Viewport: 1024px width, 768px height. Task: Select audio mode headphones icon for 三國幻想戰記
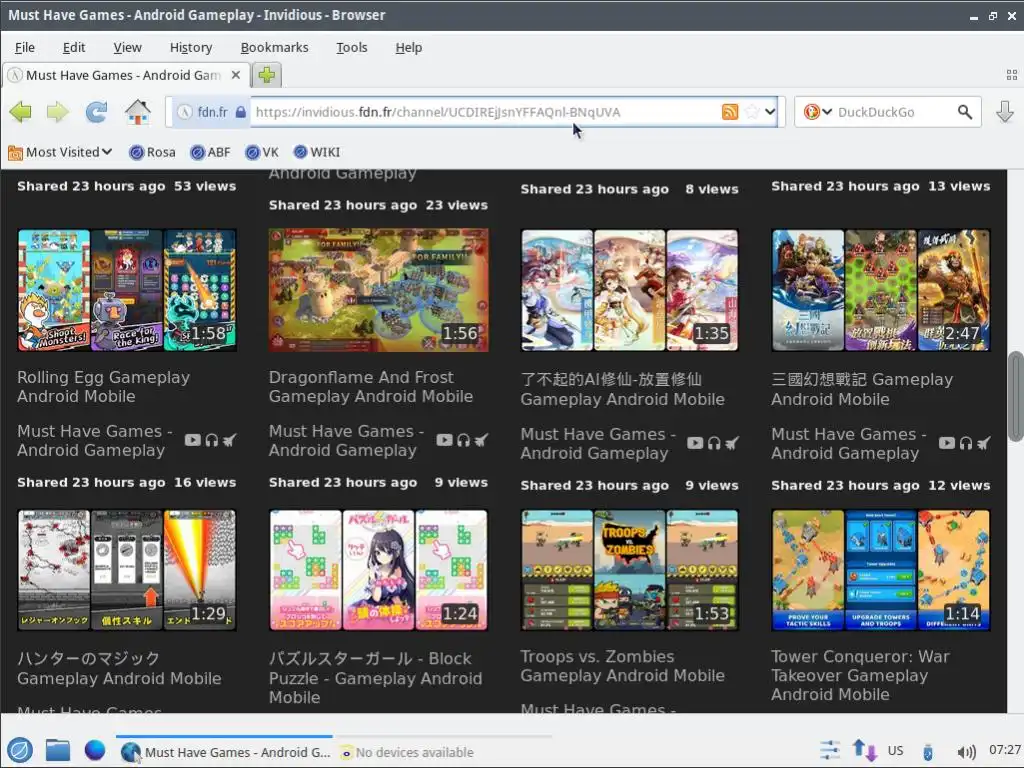pos(965,444)
